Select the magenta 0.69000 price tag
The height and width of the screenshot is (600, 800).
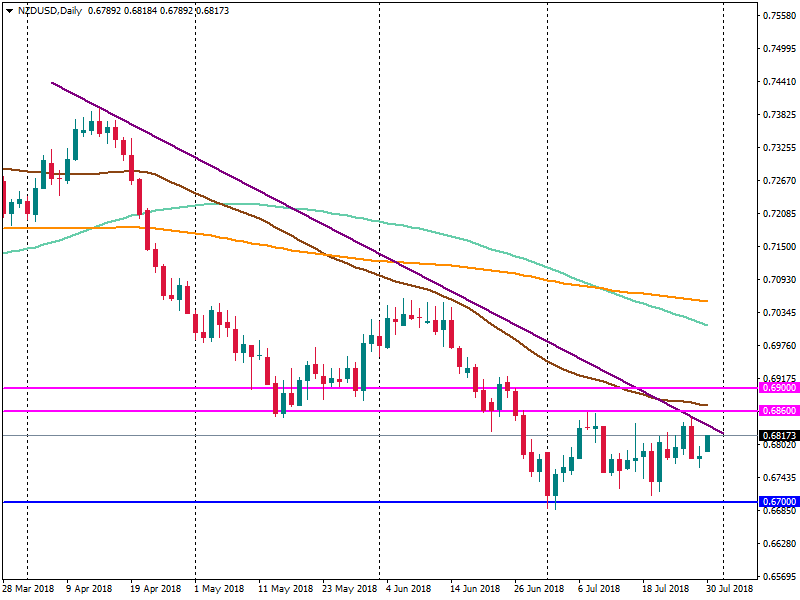[777, 387]
